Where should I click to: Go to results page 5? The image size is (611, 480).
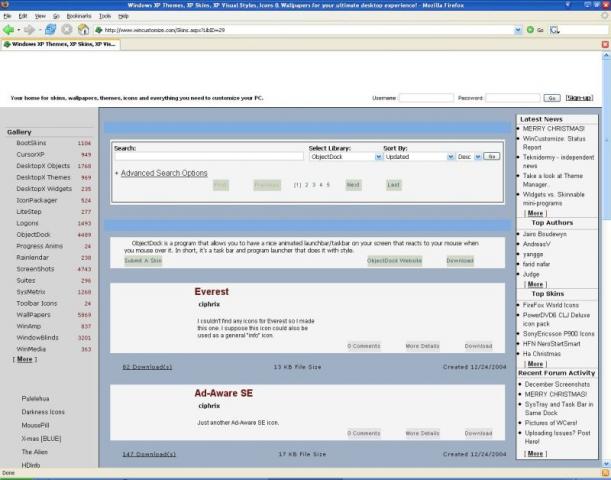tap(328, 185)
